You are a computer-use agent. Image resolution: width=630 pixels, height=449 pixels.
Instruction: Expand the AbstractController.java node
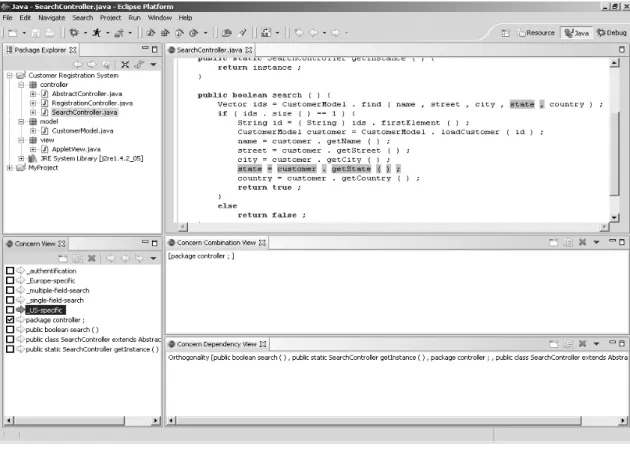pos(33,94)
